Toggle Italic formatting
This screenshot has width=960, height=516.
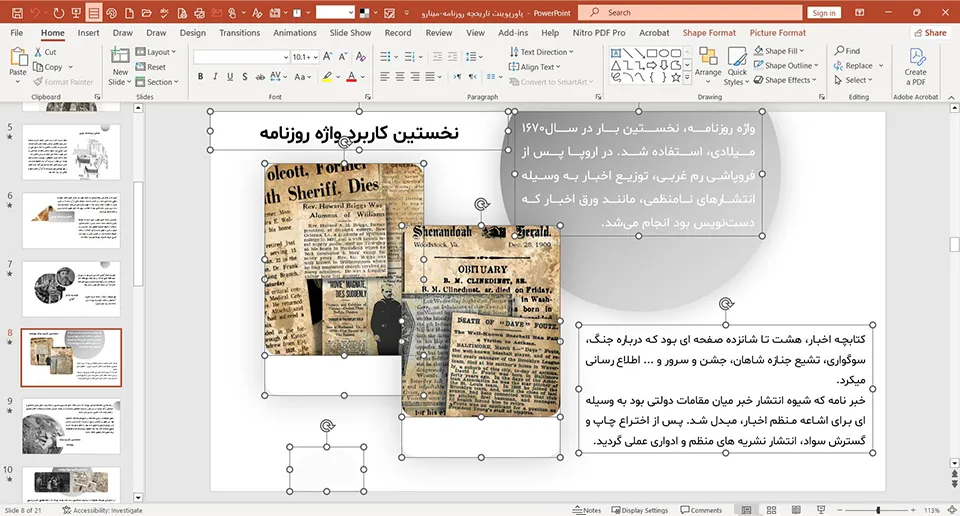215,77
